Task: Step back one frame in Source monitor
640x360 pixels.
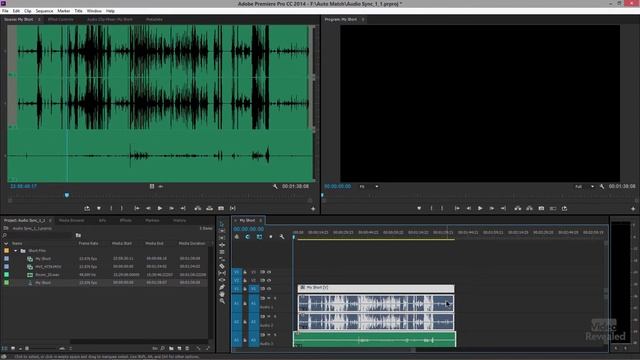Action: pos(148,208)
